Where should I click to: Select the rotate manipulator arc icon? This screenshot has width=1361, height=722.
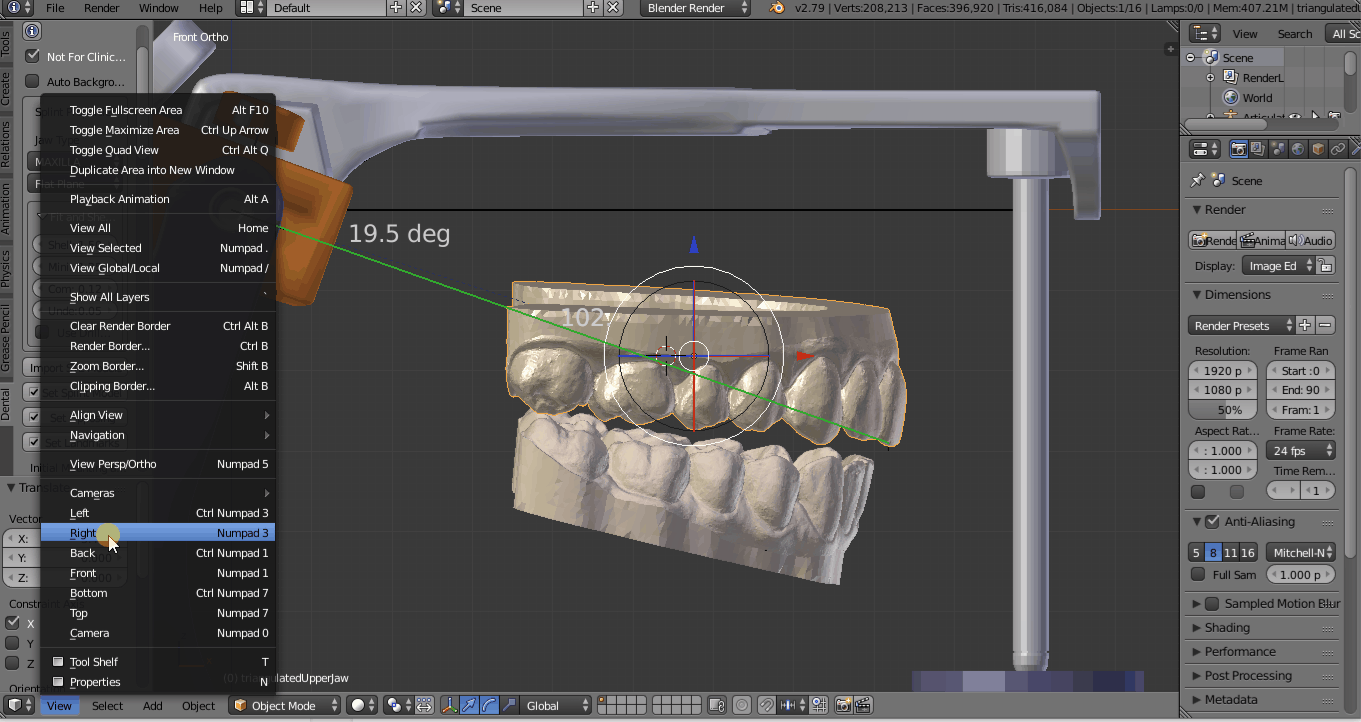pos(489,705)
